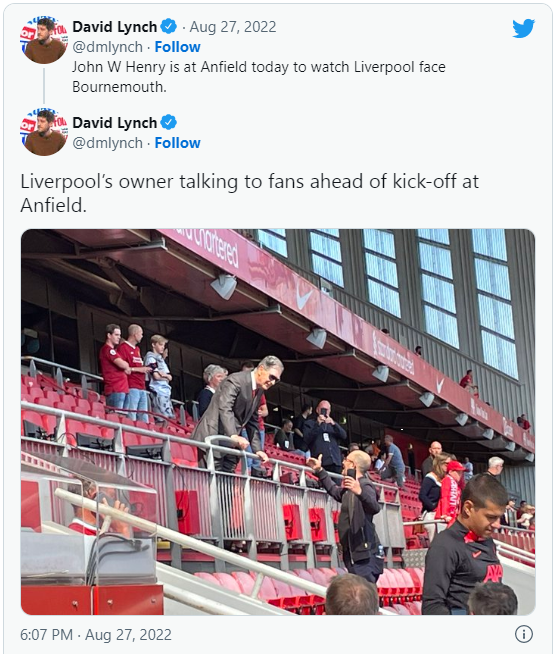Open the 6:07 PM · Aug 27, 2022 timestamp

click(x=96, y=634)
